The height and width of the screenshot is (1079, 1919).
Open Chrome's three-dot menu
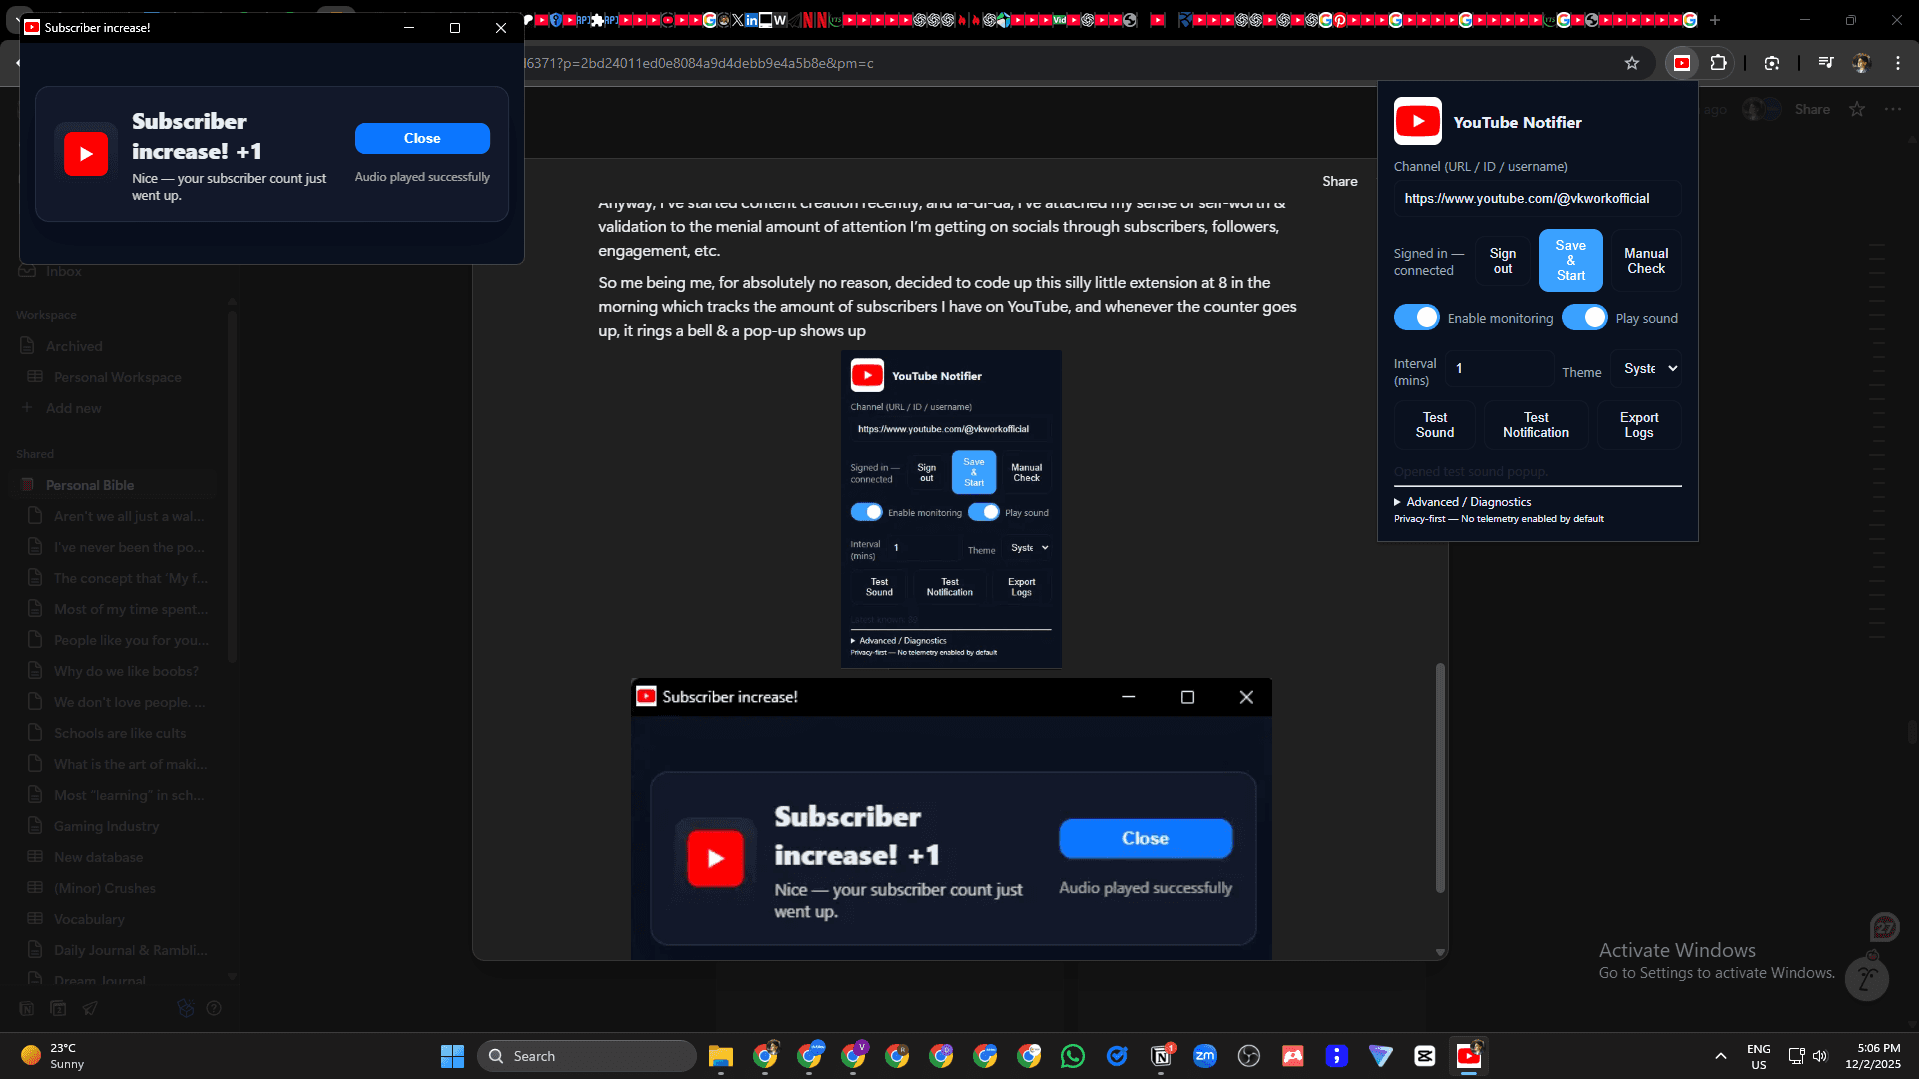click(1898, 63)
